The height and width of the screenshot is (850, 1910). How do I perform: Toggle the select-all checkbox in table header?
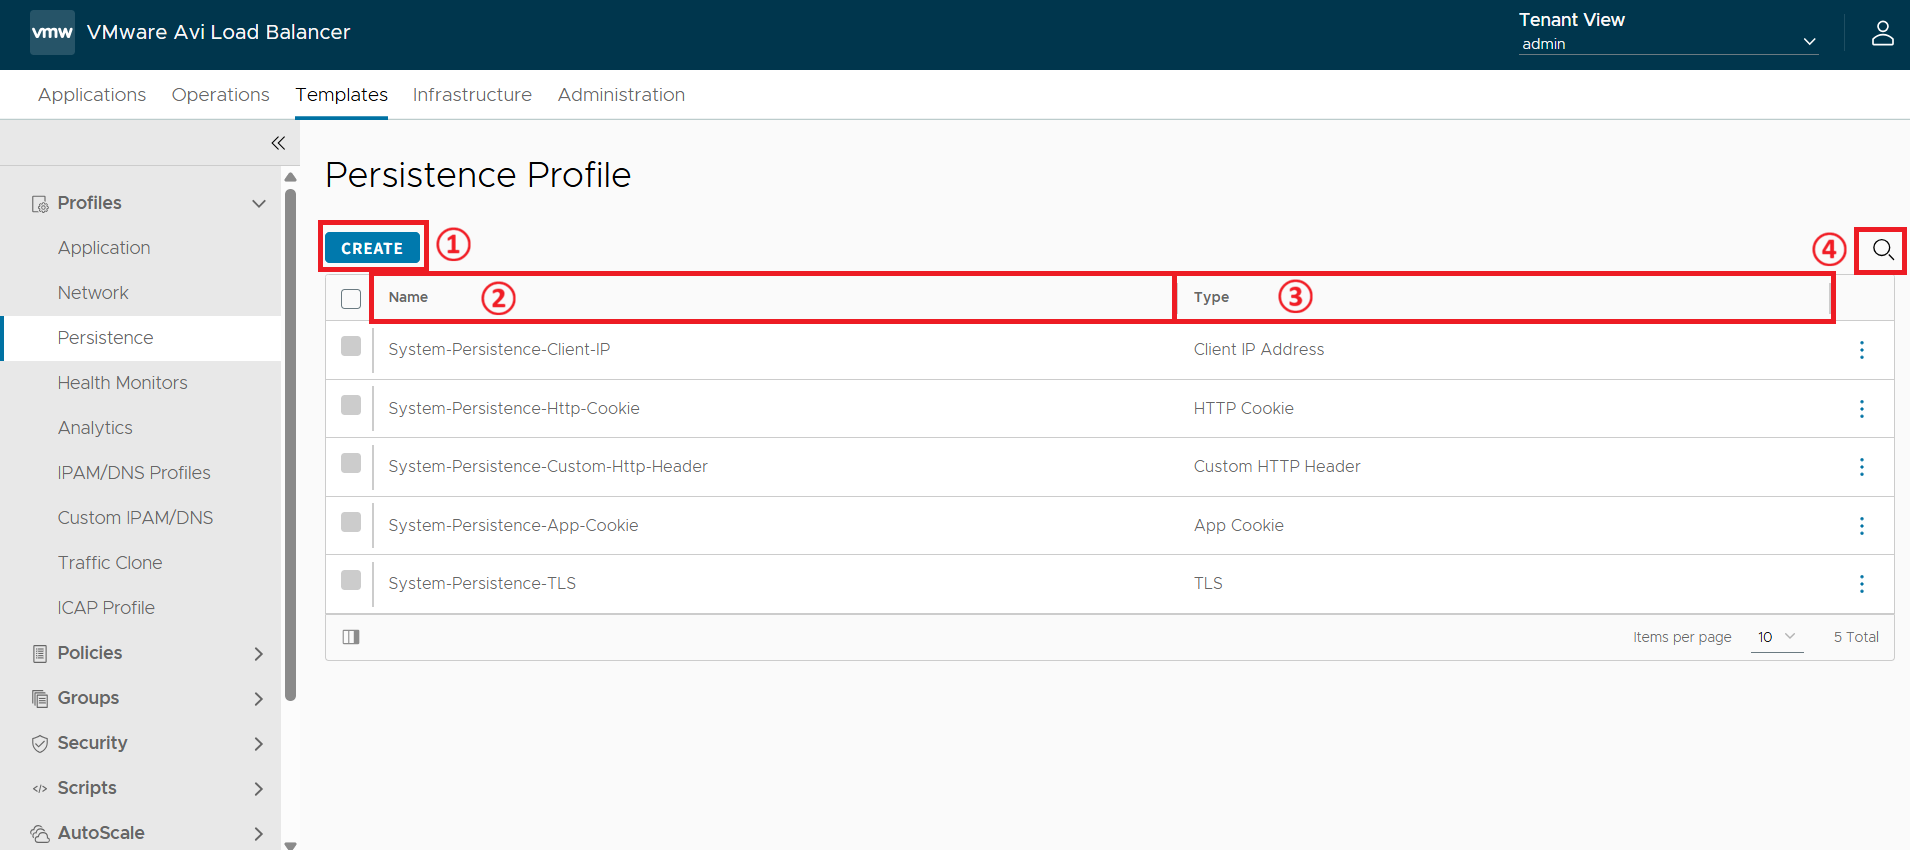tap(351, 298)
